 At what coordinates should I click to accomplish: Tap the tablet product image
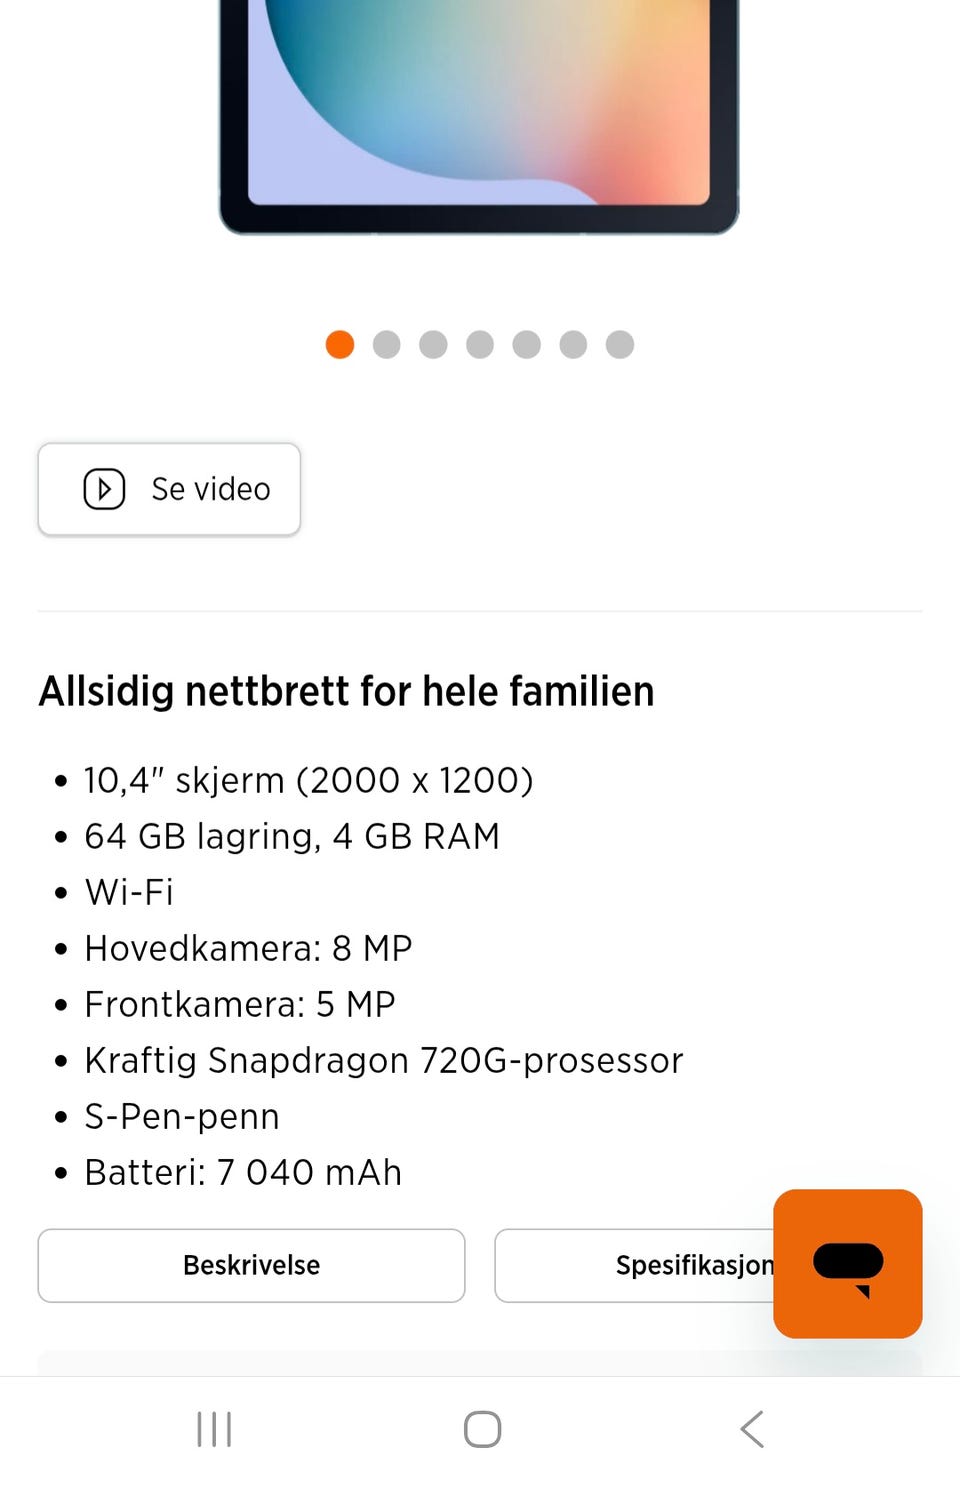click(478, 110)
